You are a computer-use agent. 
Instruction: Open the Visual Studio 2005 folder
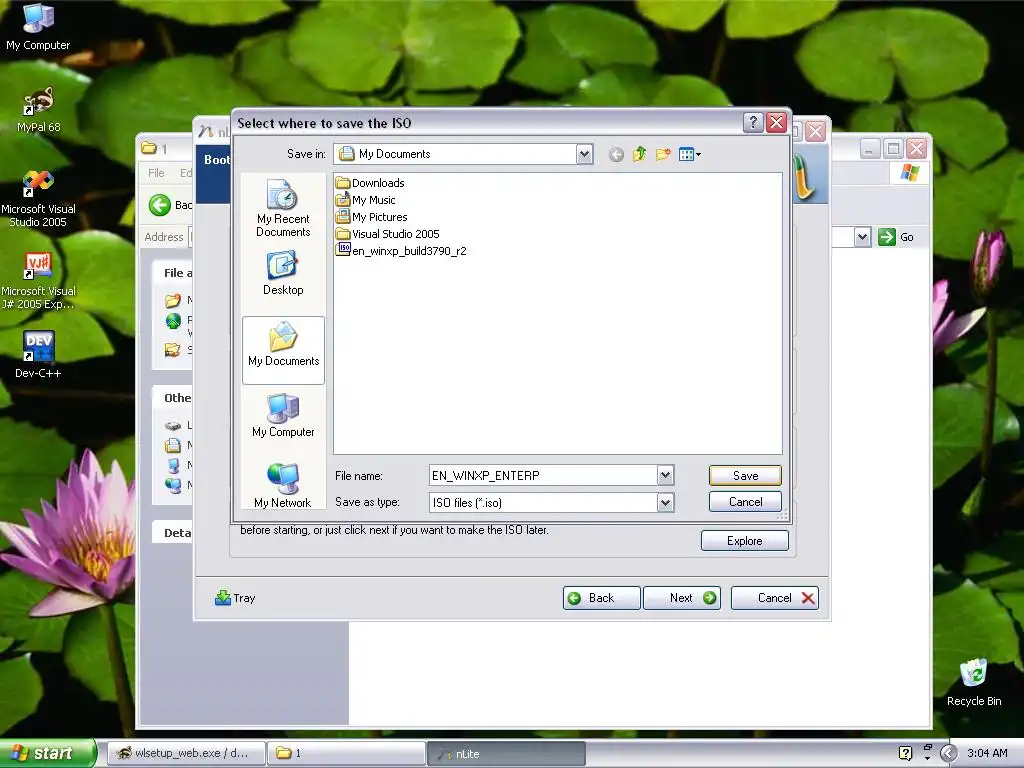coord(387,234)
